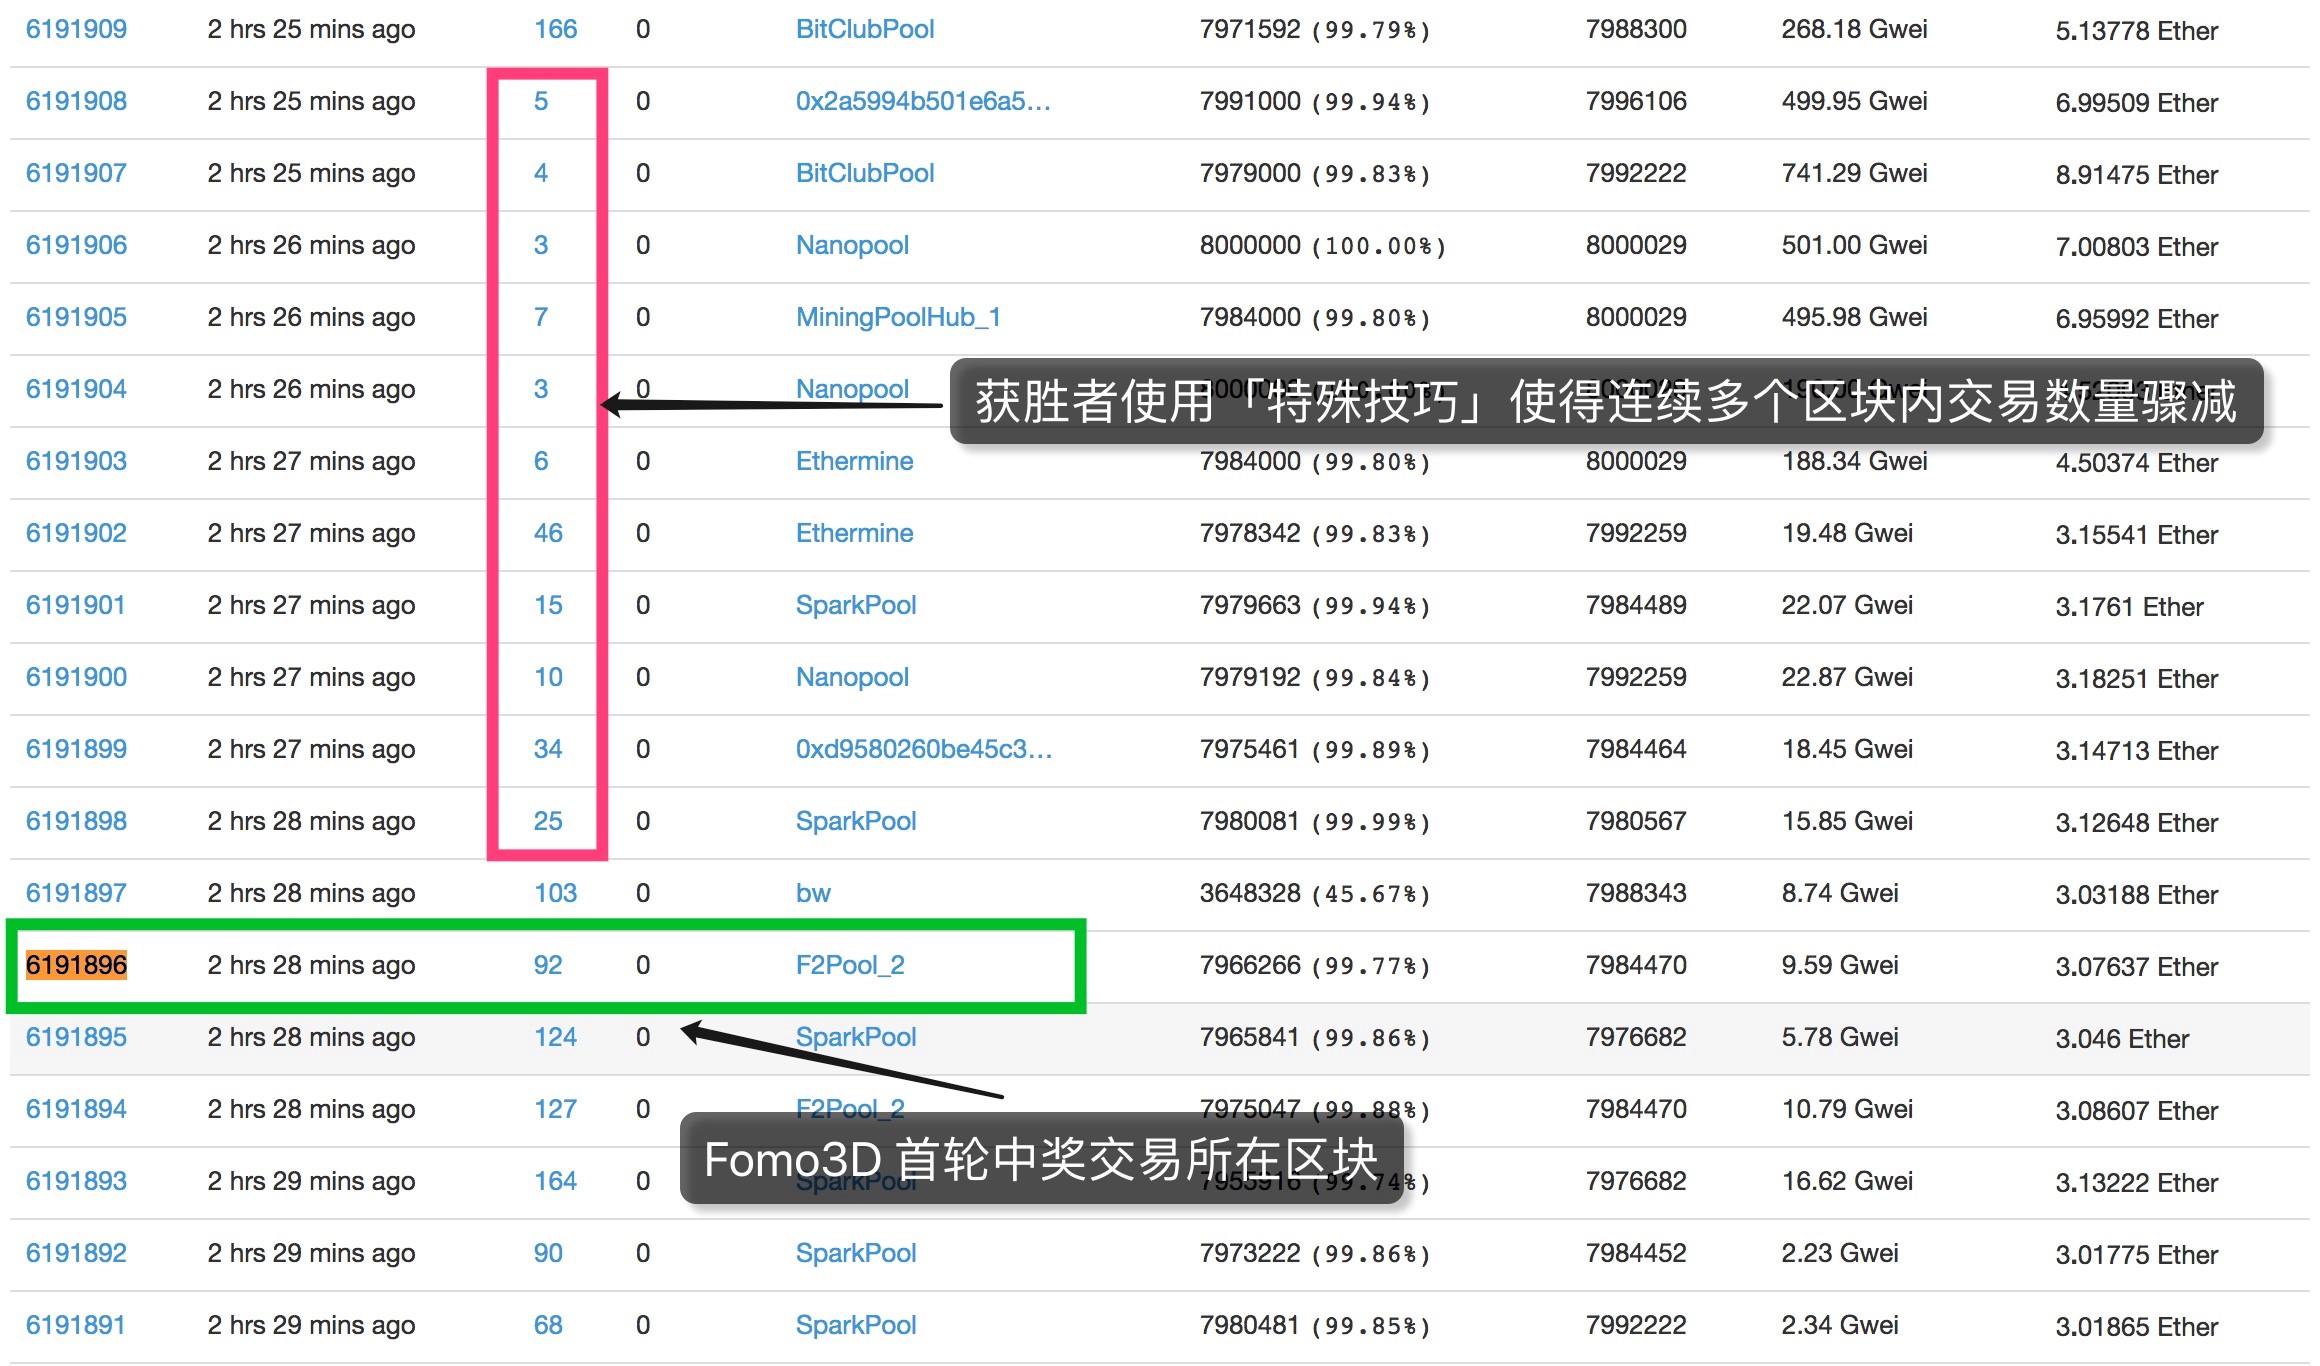View the 166 transactions in block 6191909

pos(555,29)
